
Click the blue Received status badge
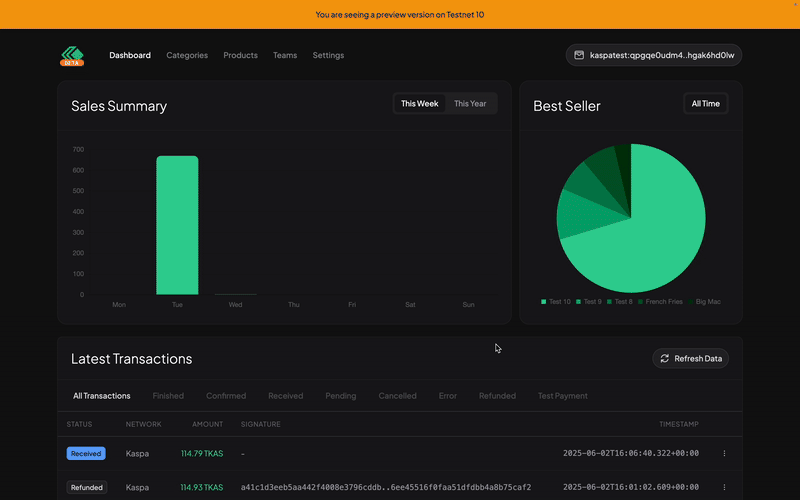coord(86,453)
